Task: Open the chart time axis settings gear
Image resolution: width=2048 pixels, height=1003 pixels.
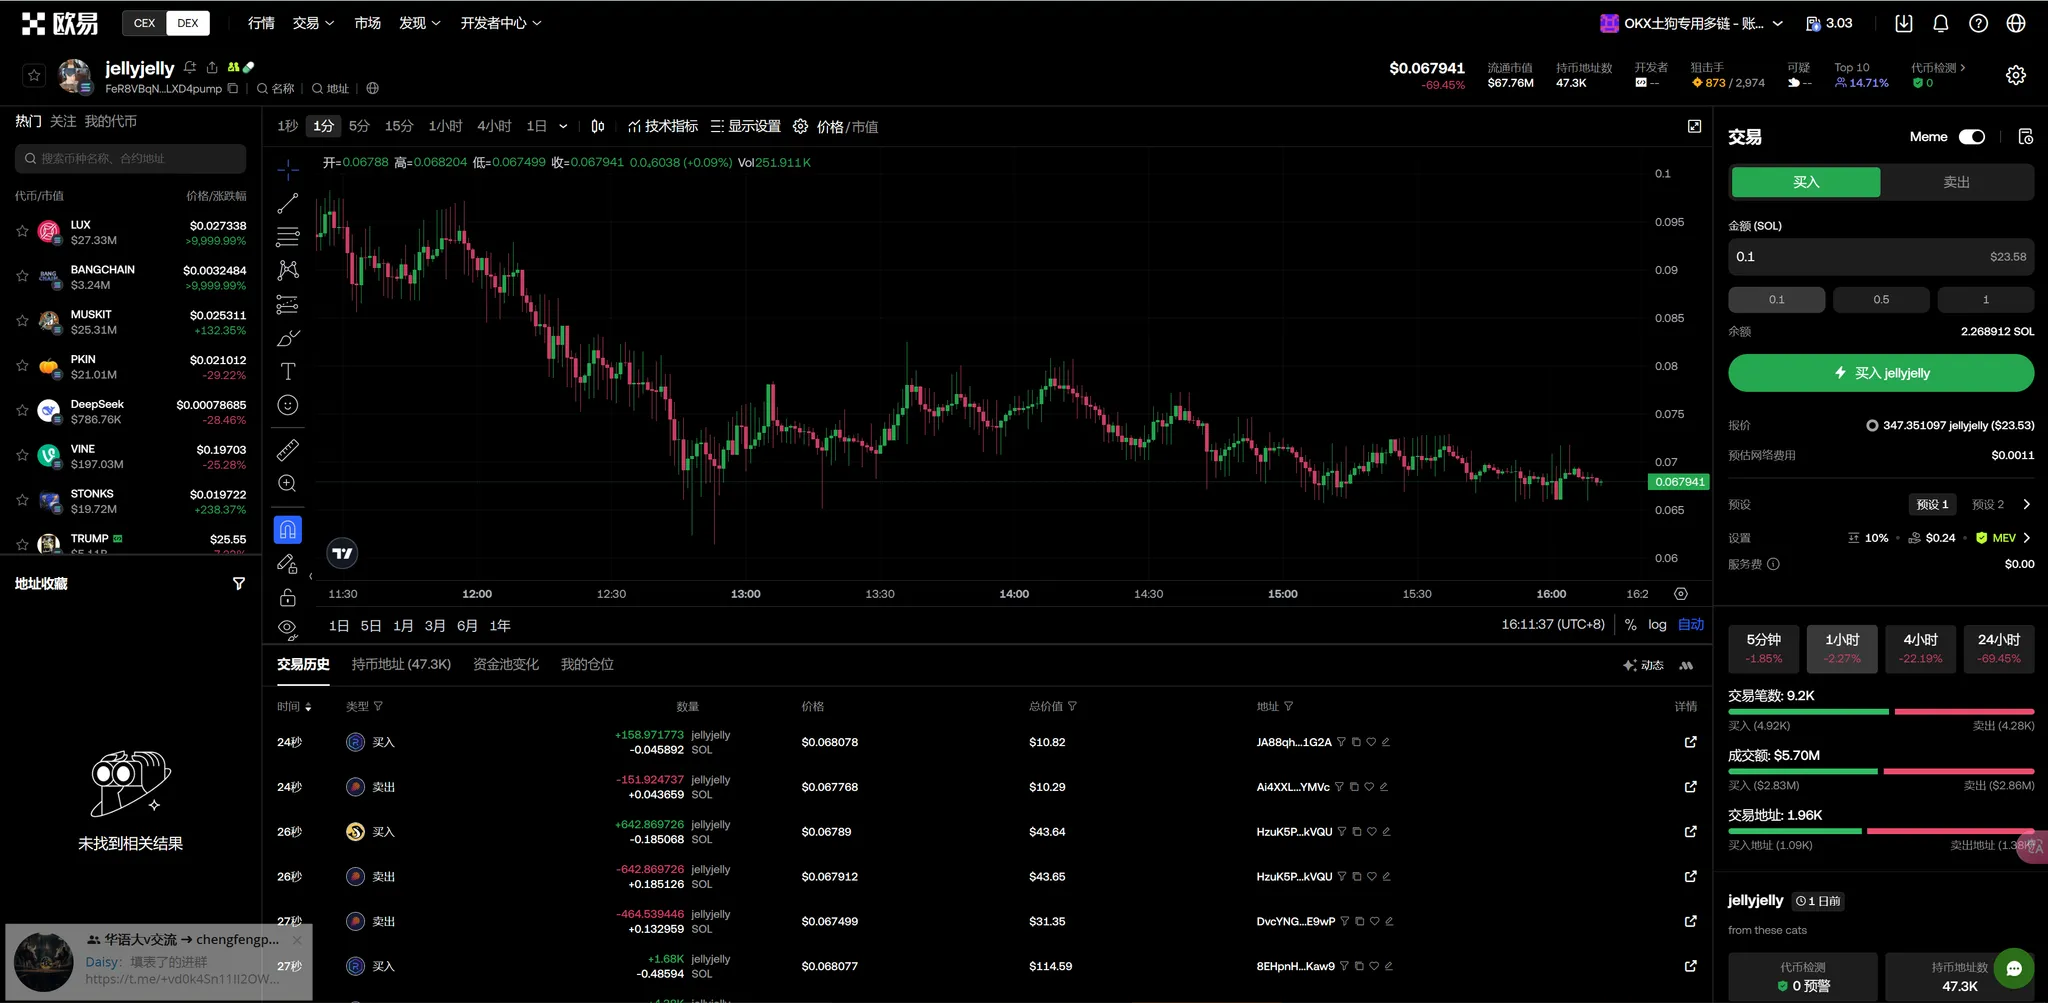Action: coord(1681,594)
